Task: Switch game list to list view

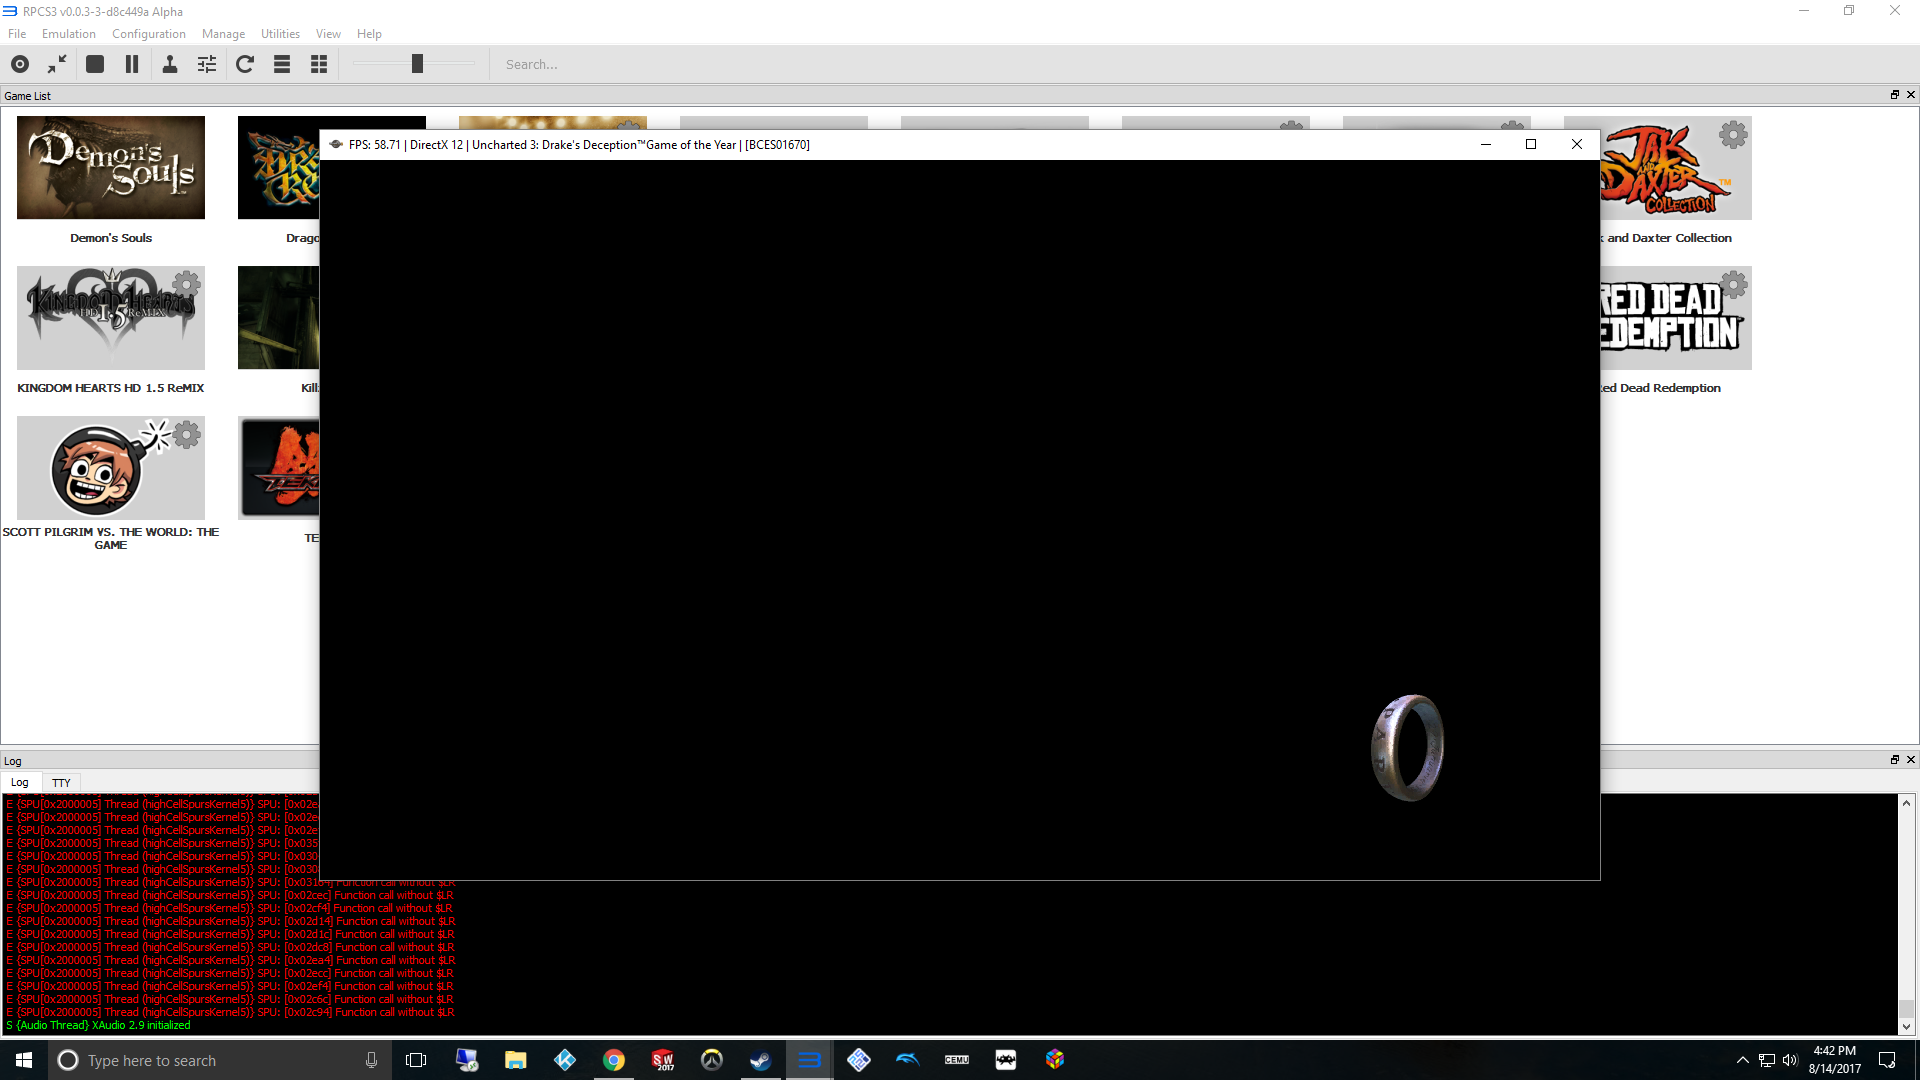Action: pyautogui.click(x=282, y=64)
